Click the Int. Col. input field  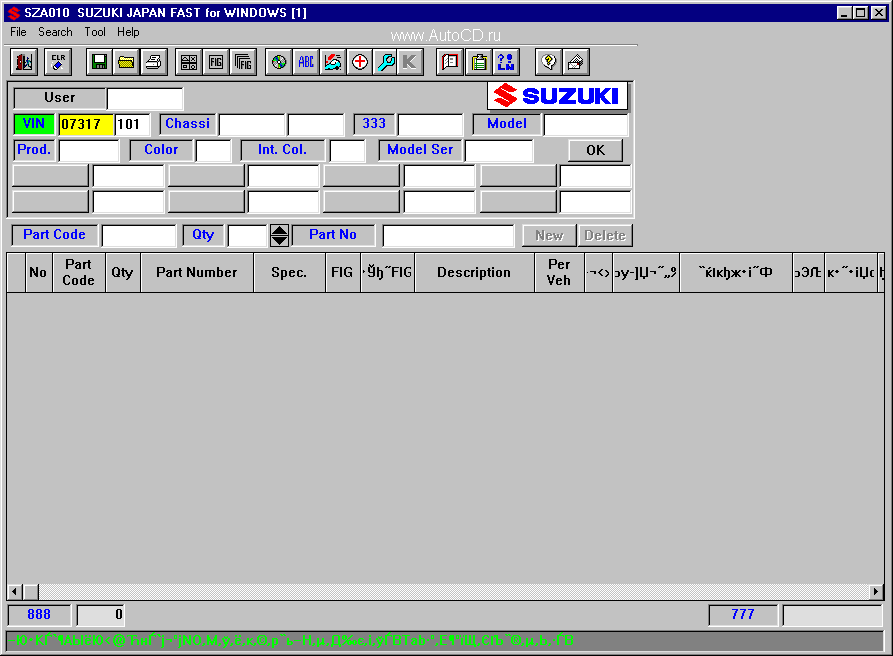pos(347,150)
